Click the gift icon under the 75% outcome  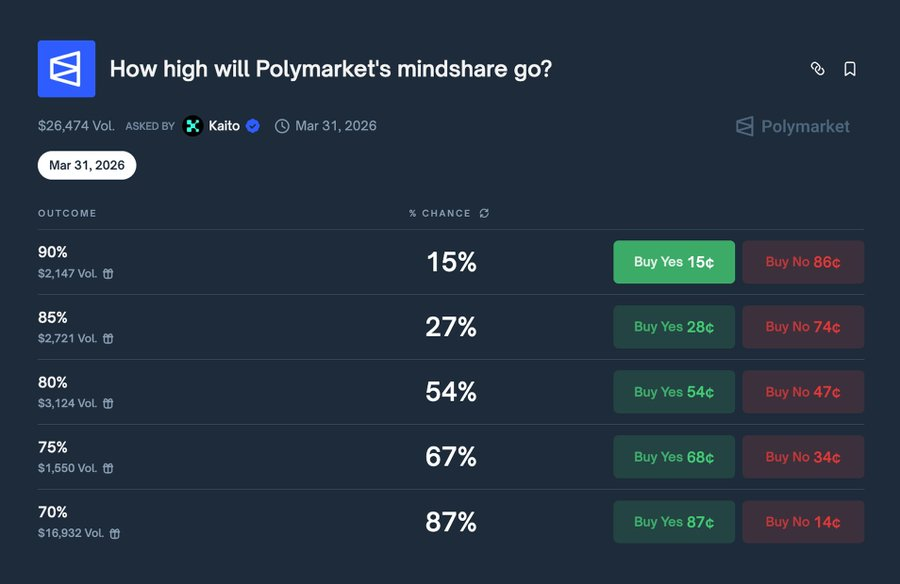coord(108,468)
